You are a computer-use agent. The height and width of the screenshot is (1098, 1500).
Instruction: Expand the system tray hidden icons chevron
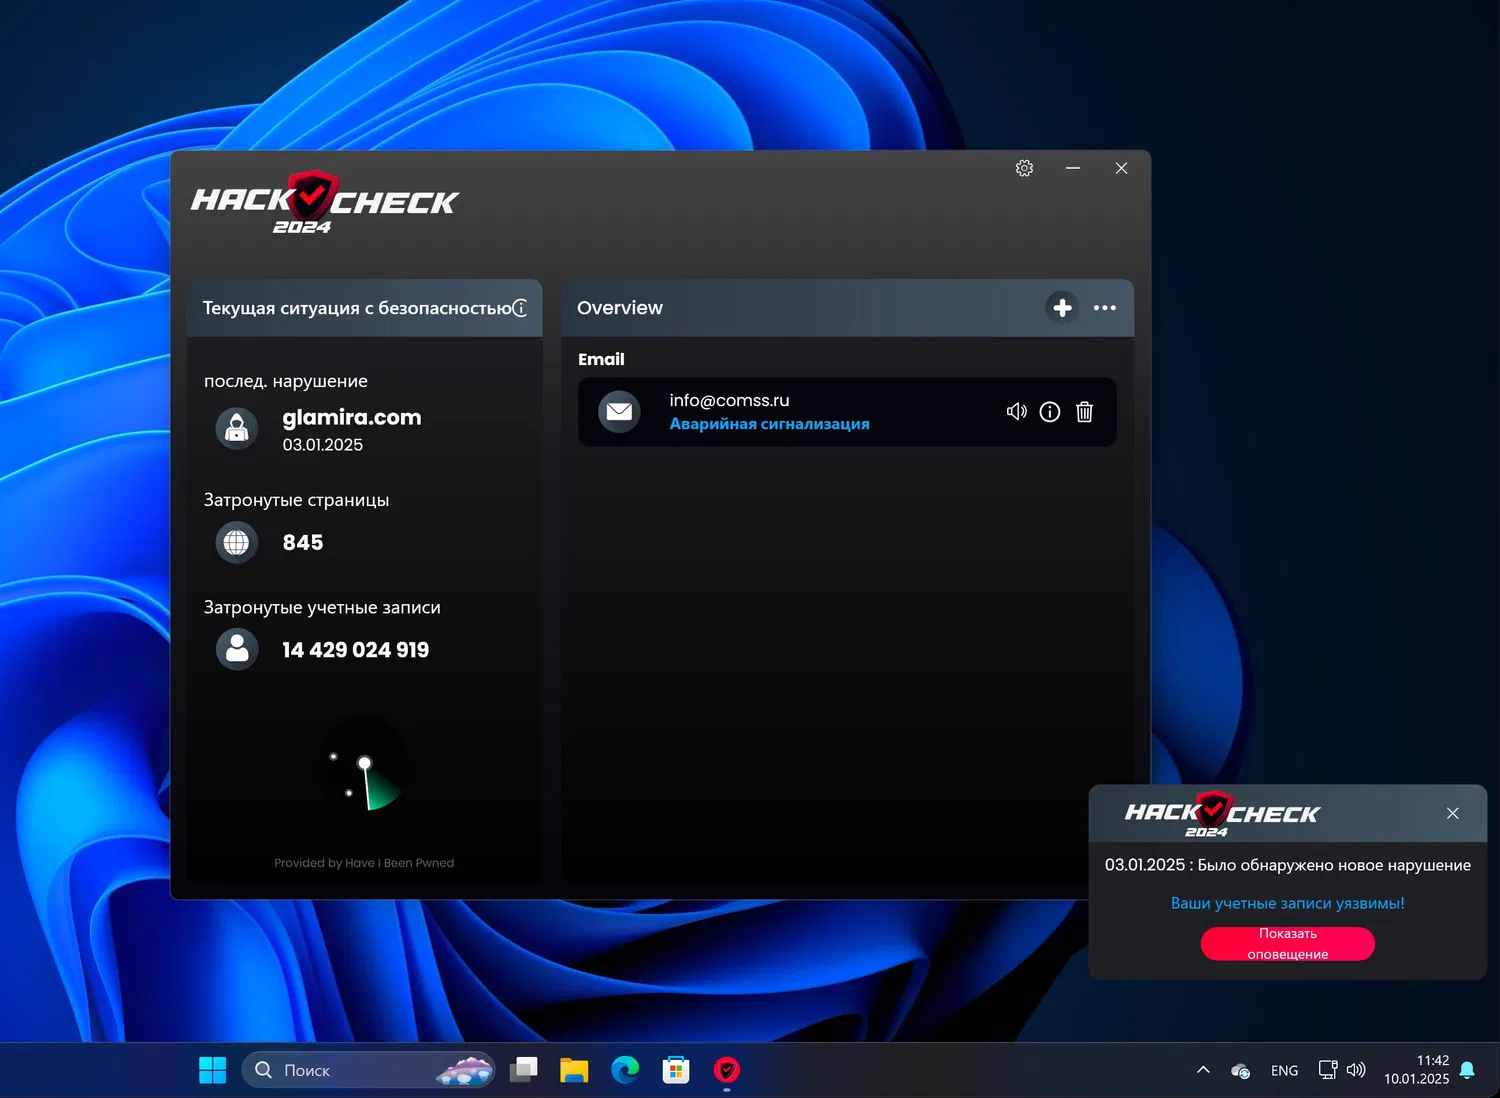tap(1203, 1070)
